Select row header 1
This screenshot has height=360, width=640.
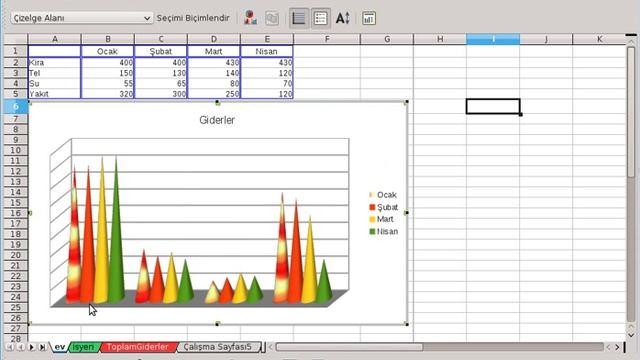pos(16,51)
